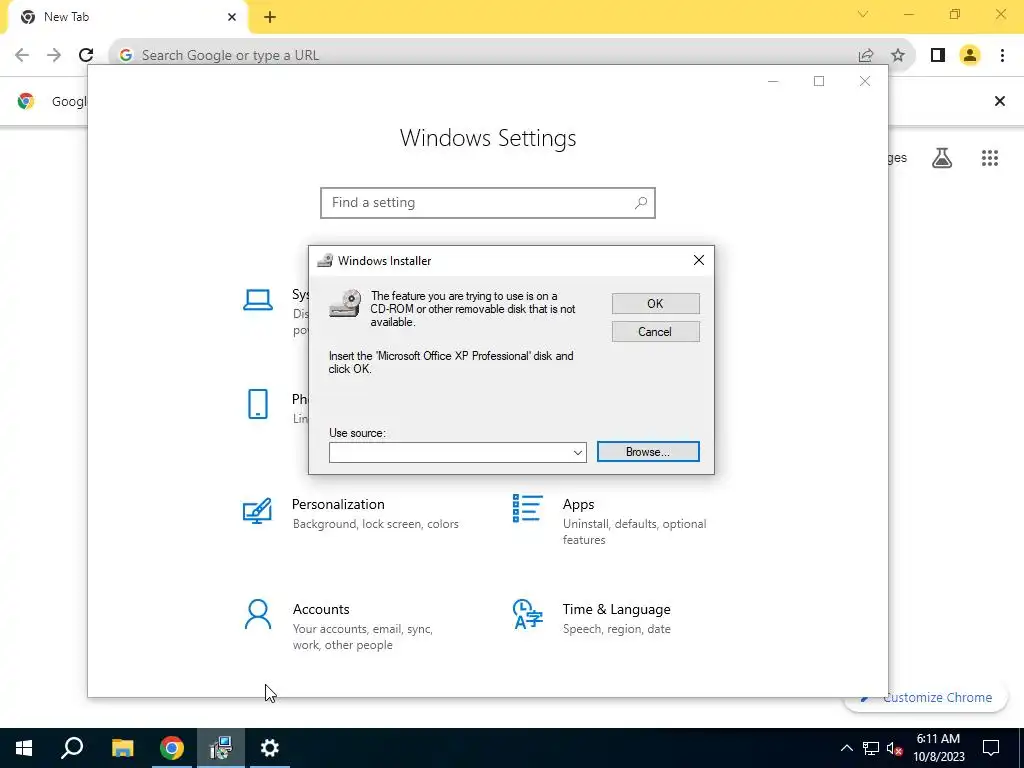Click the muted volume tray icon

tap(895, 748)
